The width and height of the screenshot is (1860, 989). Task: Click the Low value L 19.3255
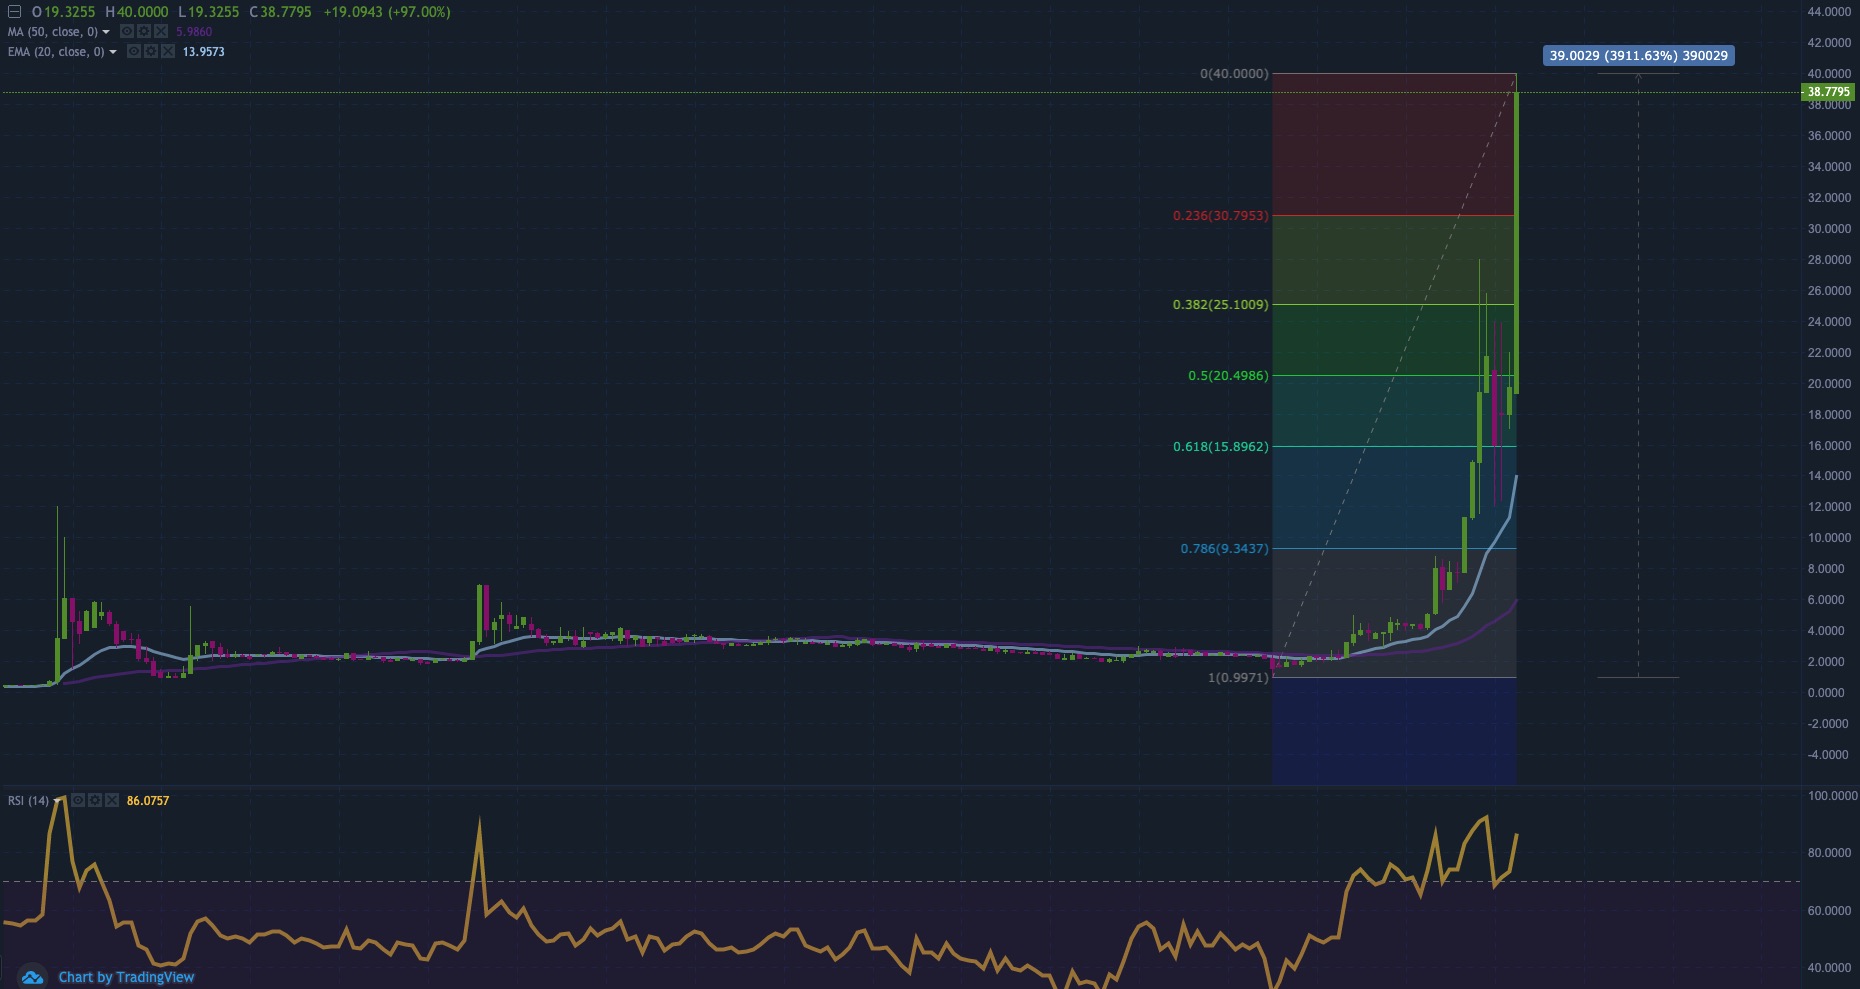[x=209, y=12]
